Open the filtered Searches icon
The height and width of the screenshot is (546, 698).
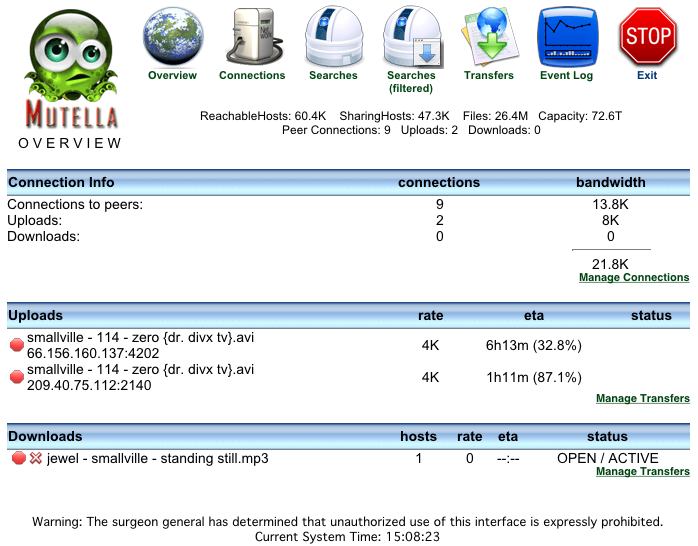(x=411, y=36)
